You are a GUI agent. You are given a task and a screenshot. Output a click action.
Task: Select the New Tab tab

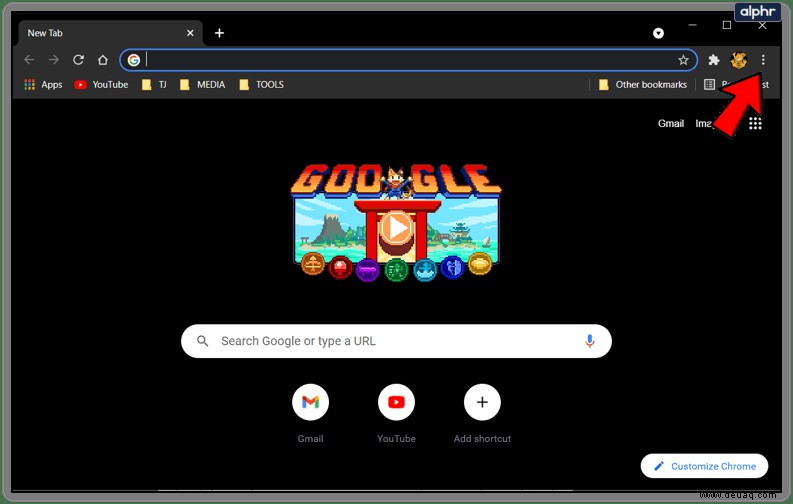tap(110, 33)
